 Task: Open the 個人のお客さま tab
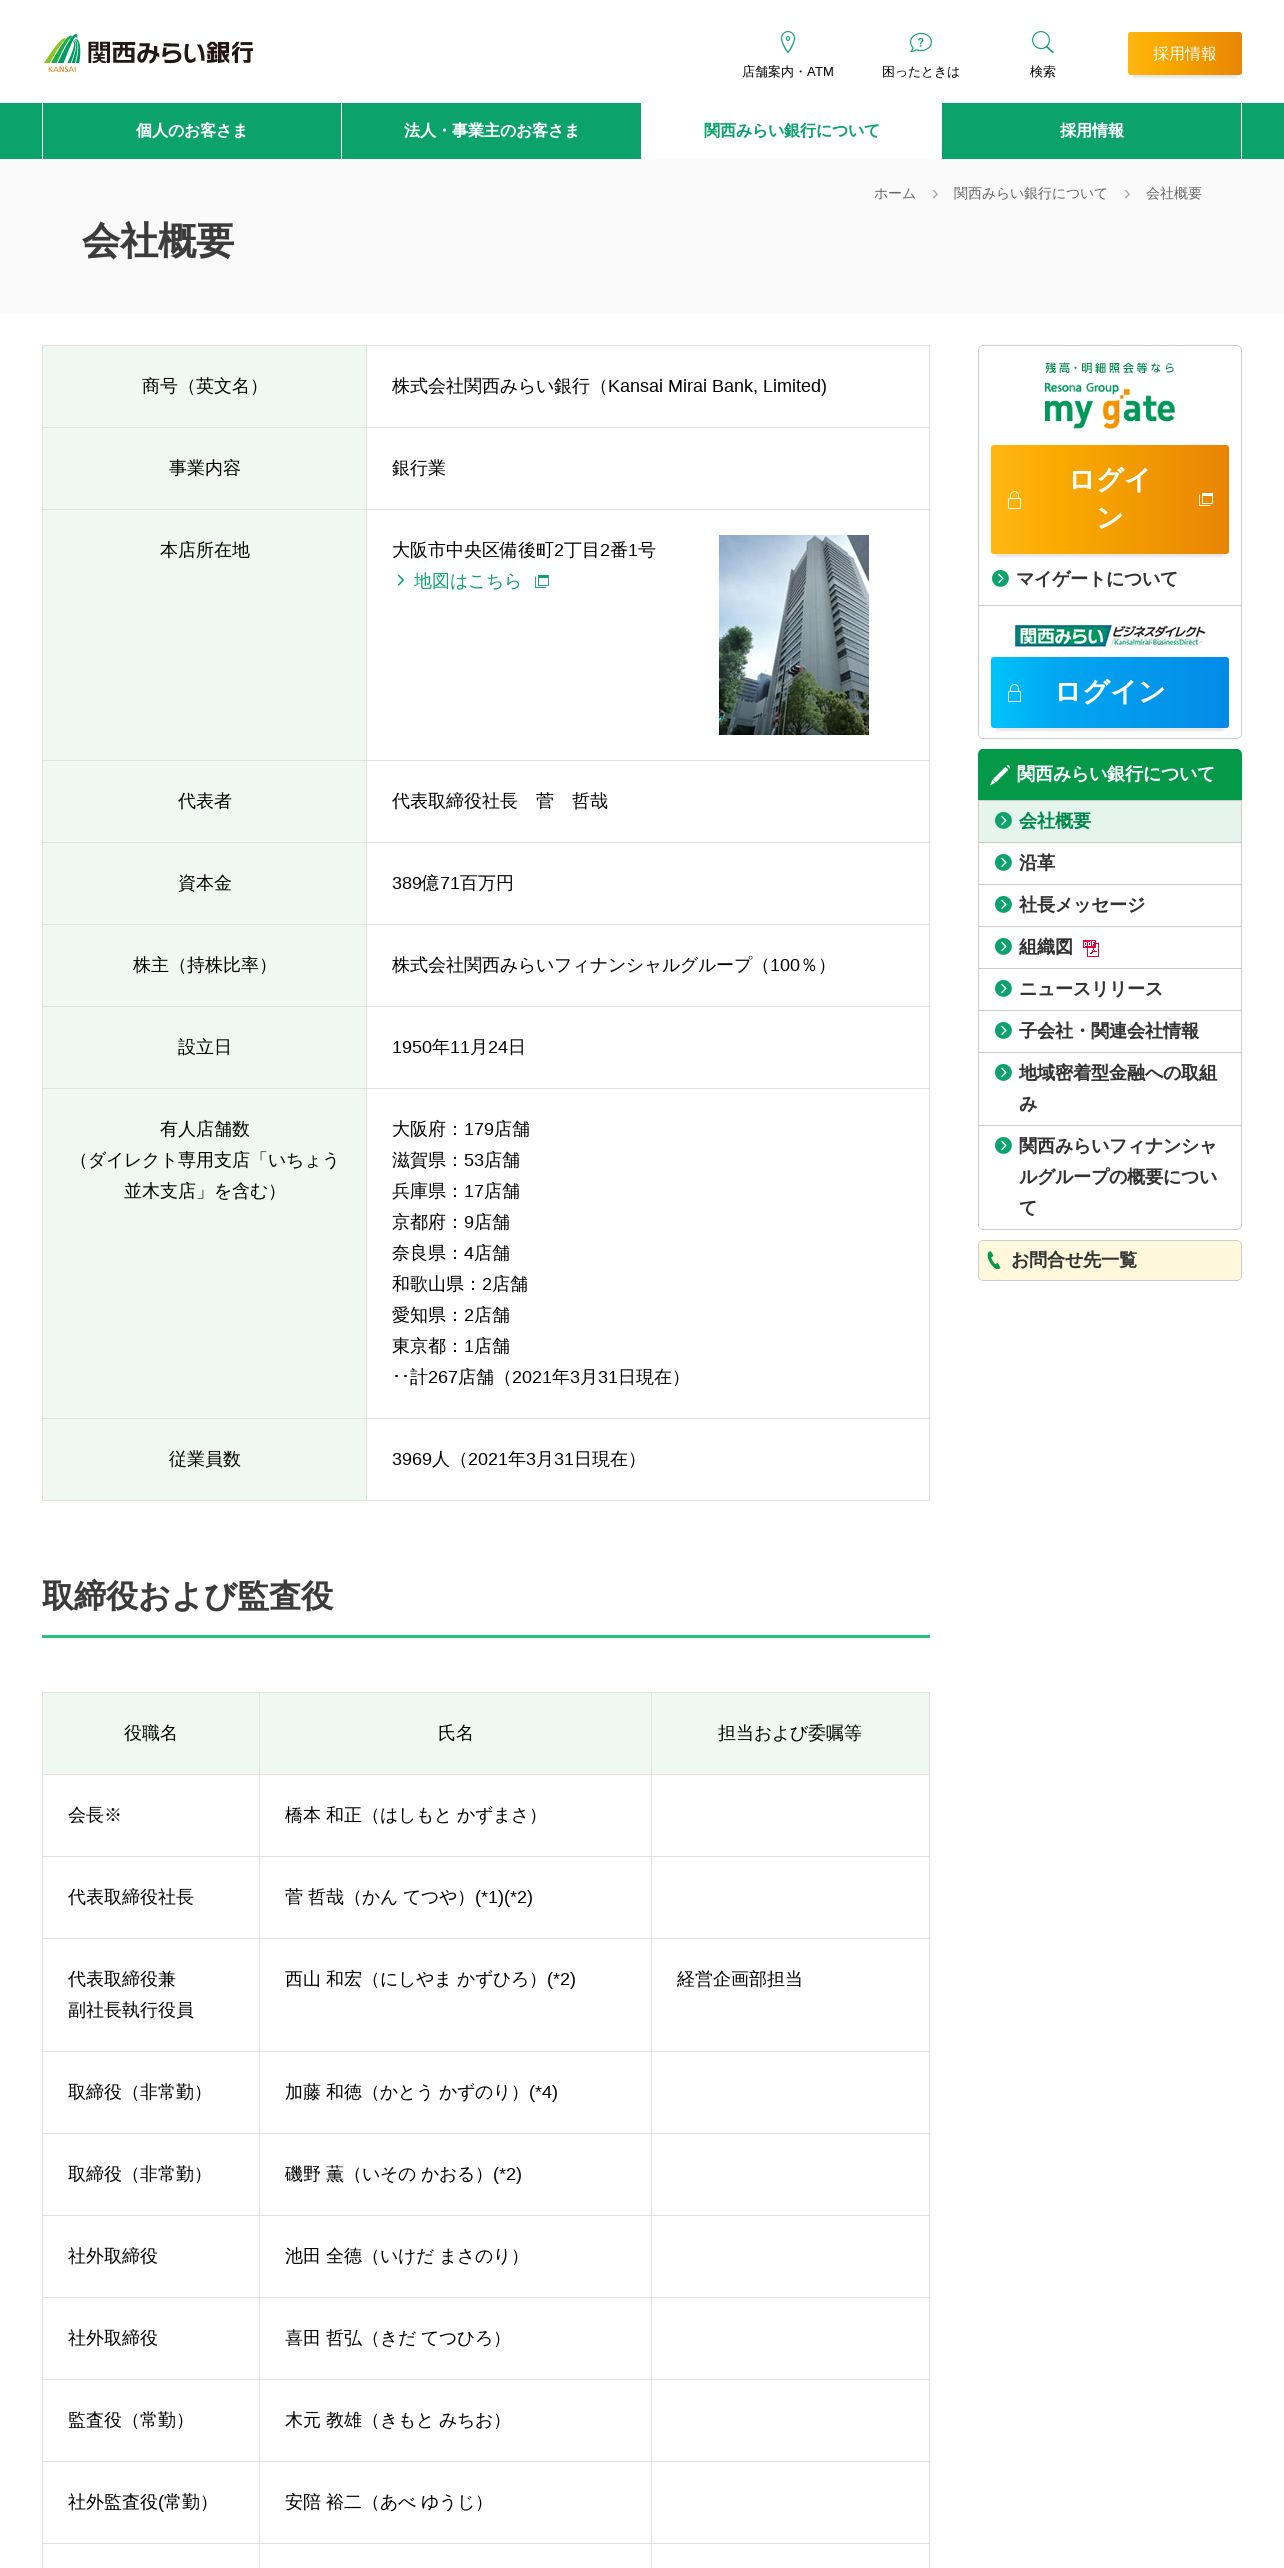pyautogui.click(x=191, y=131)
